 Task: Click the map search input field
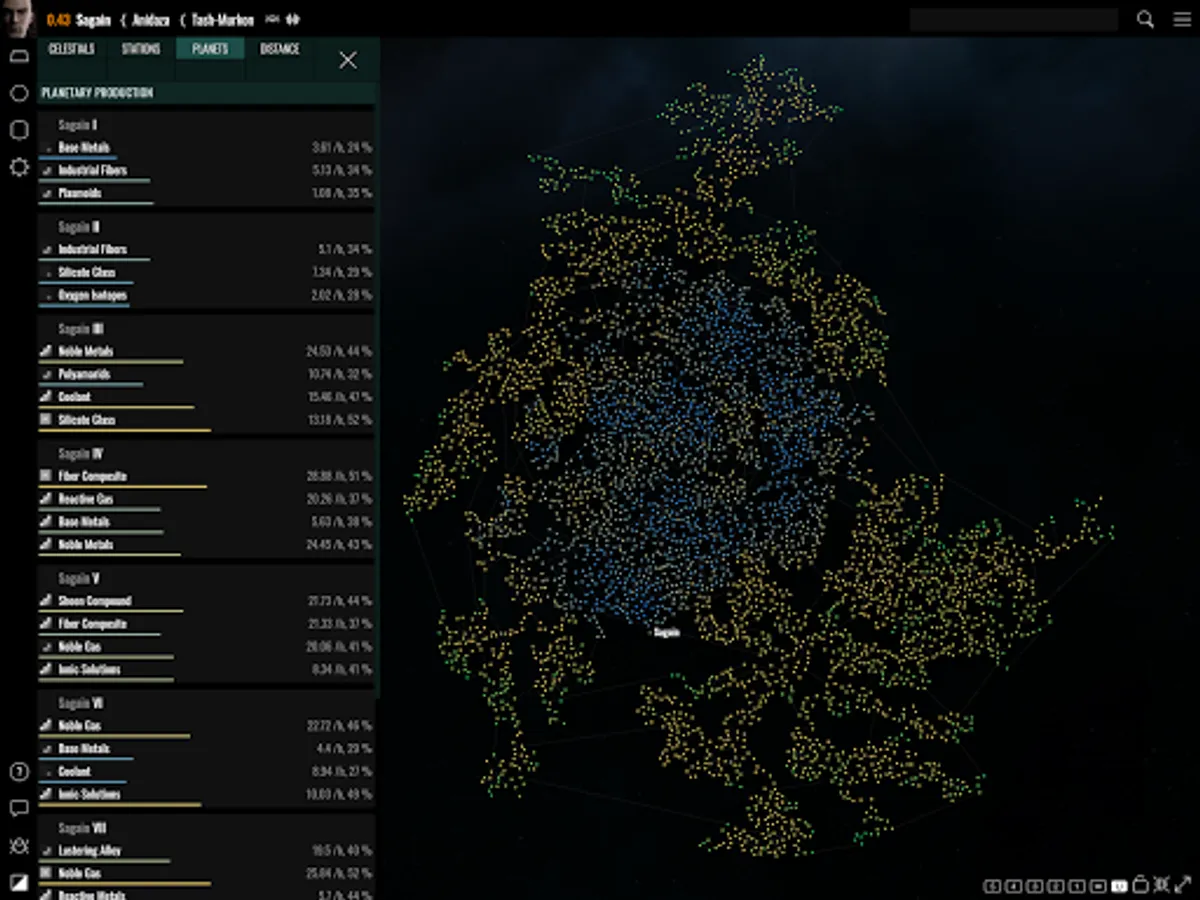[x=1014, y=20]
